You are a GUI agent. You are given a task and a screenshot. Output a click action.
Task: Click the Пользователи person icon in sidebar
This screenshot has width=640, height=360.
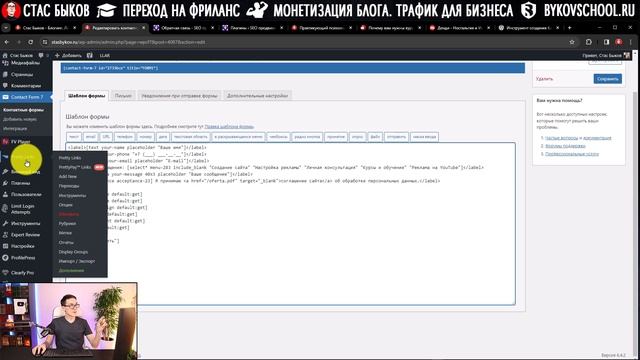pyautogui.click(x=5, y=195)
